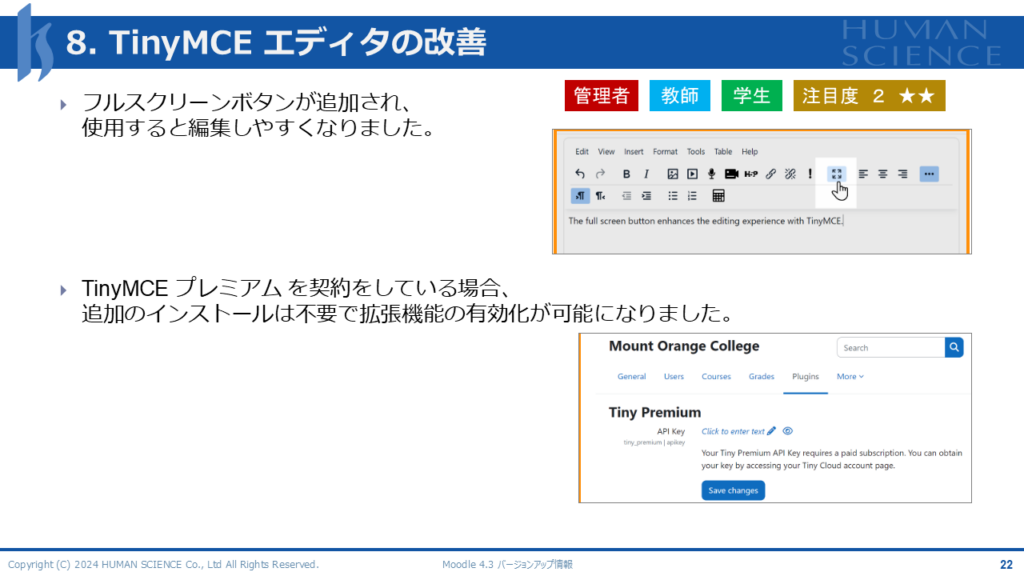
Task: Create a numbered list
Action: pos(692,196)
